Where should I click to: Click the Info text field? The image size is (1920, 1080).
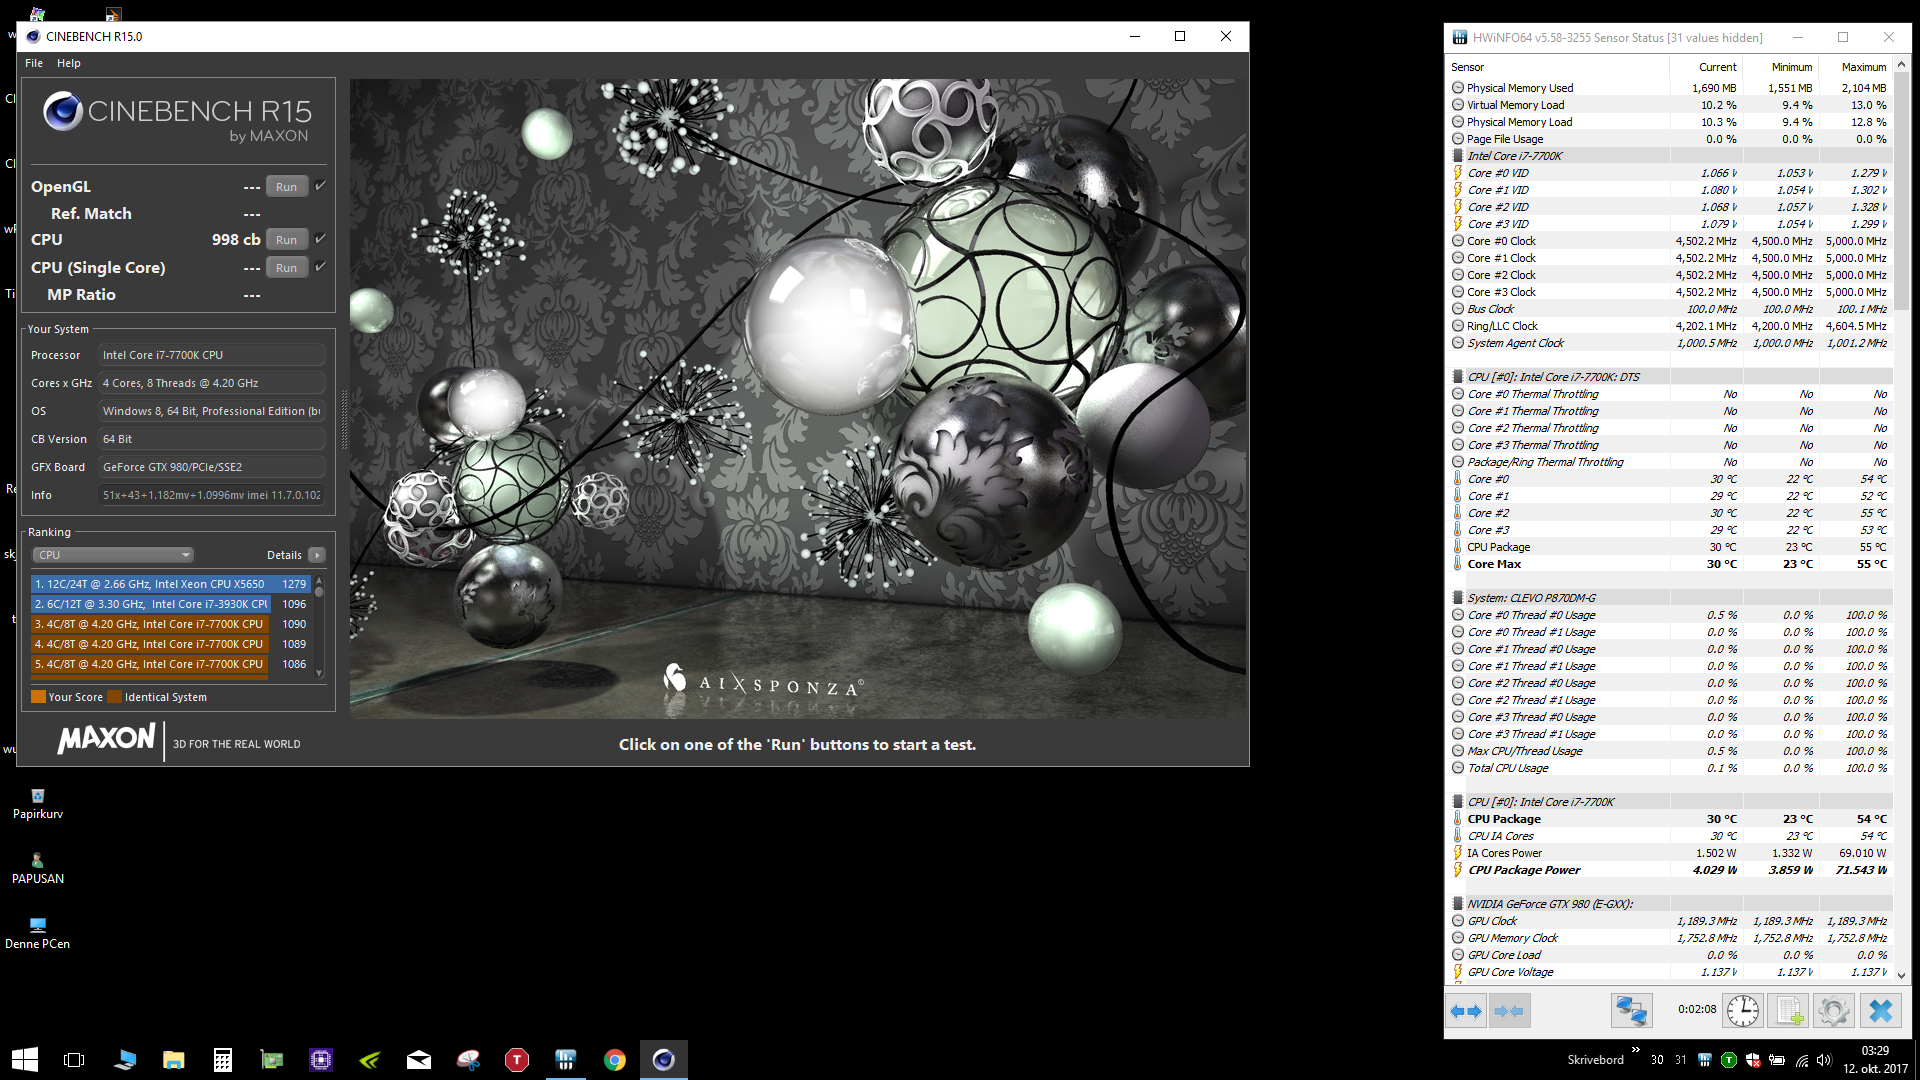coord(211,495)
